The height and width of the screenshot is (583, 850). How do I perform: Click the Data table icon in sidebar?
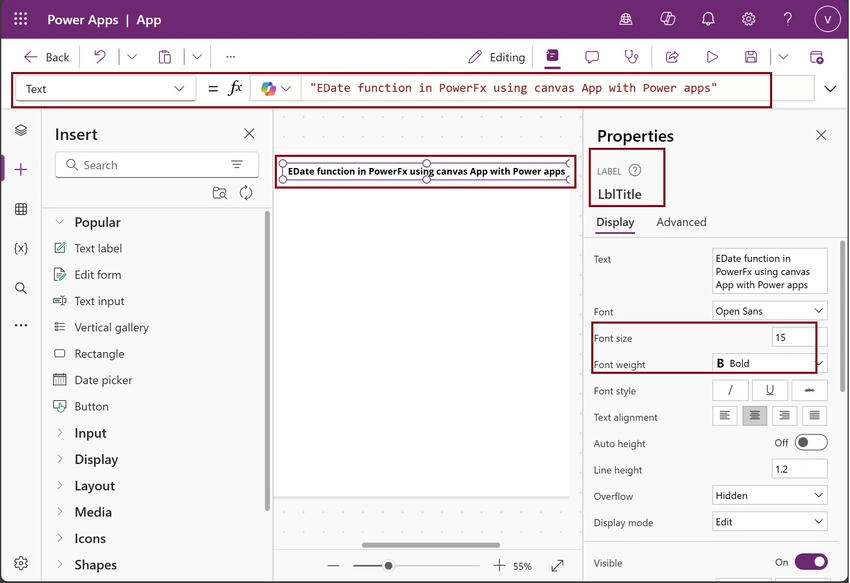coord(21,209)
